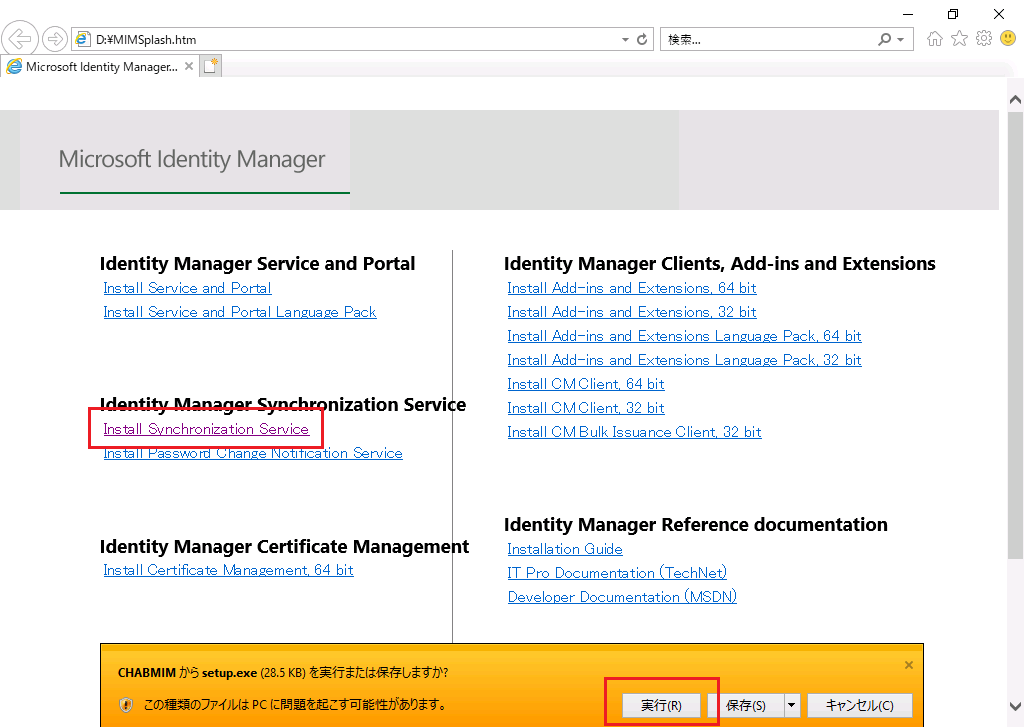Open Add-ins and Extensions Language Pack, 64 bit
This screenshot has height=727, width=1024.
point(684,336)
